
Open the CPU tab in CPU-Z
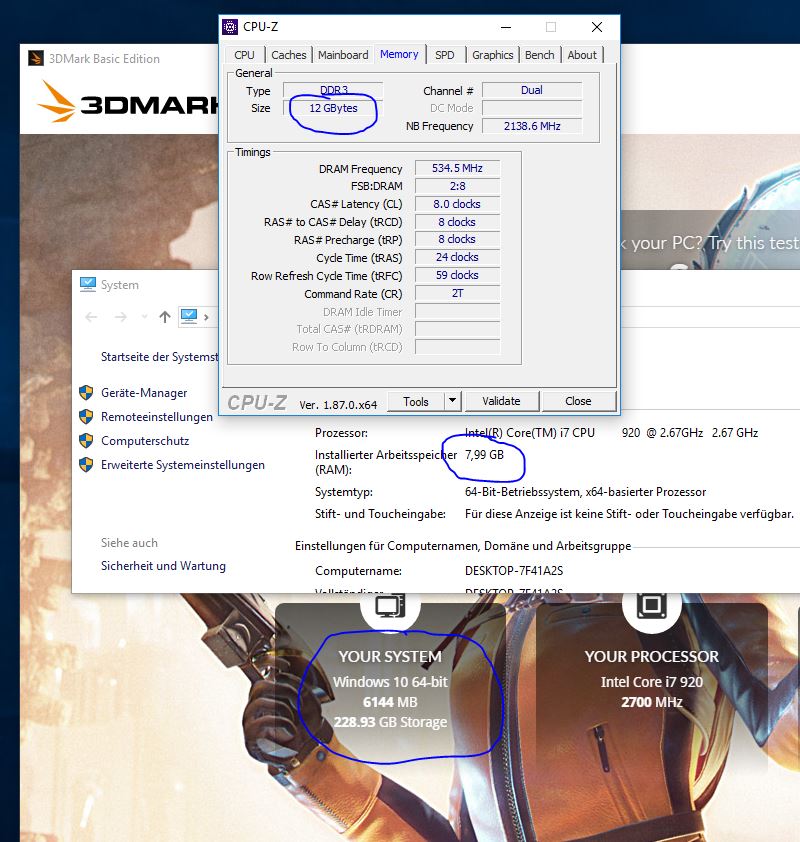coord(244,55)
